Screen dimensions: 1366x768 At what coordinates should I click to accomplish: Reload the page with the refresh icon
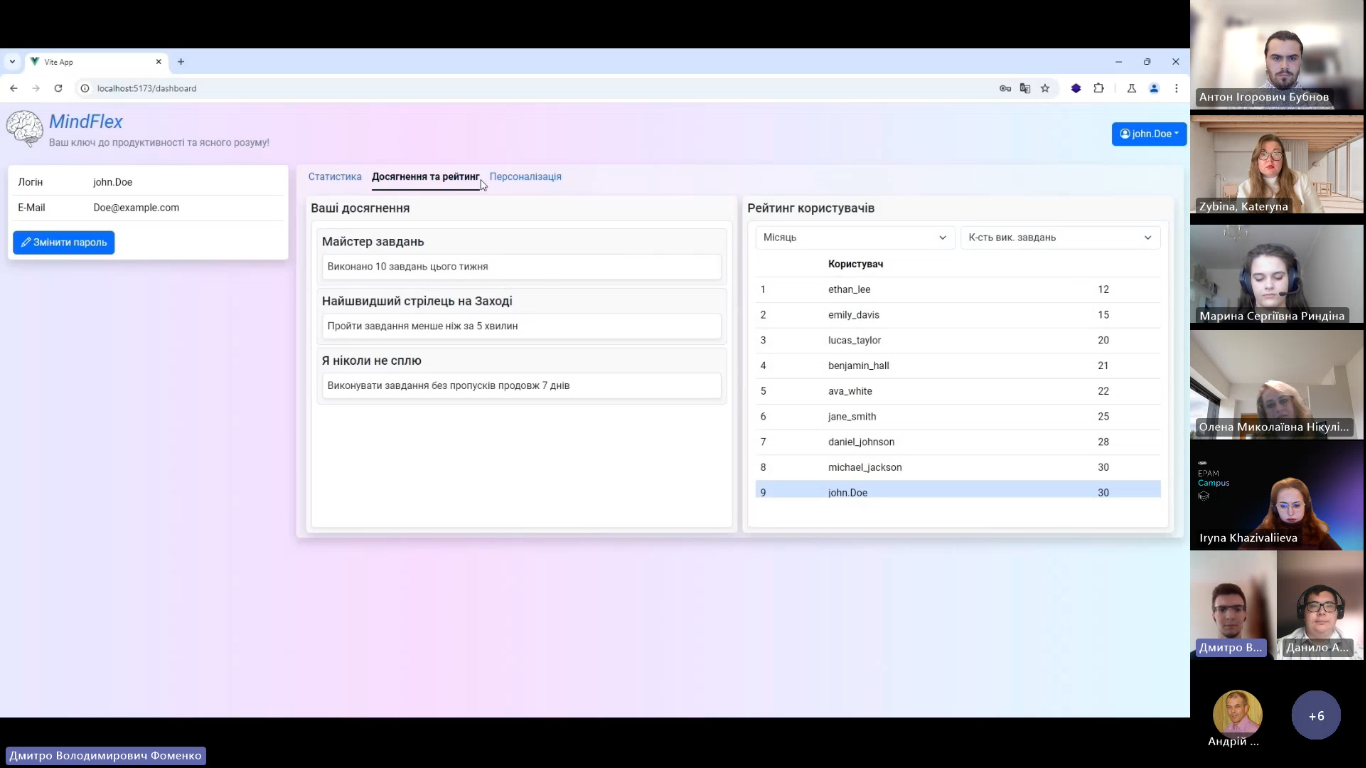pos(58,88)
